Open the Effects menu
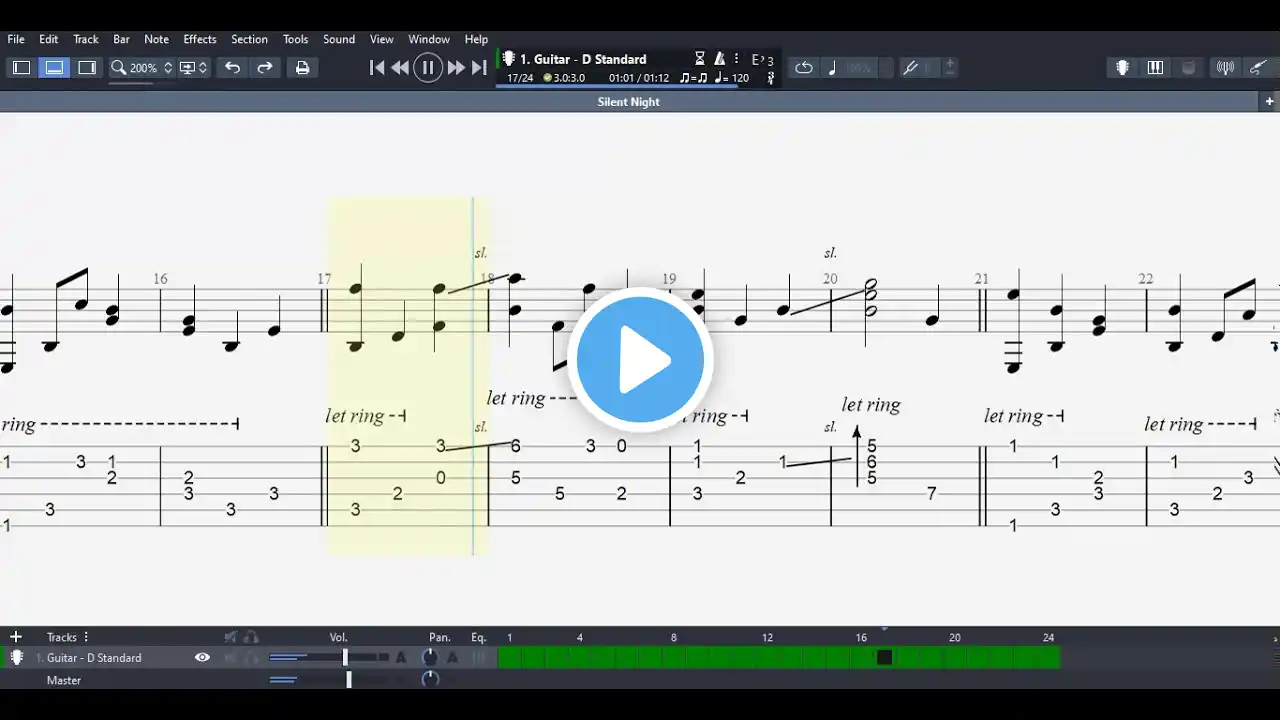 pyautogui.click(x=200, y=39)
